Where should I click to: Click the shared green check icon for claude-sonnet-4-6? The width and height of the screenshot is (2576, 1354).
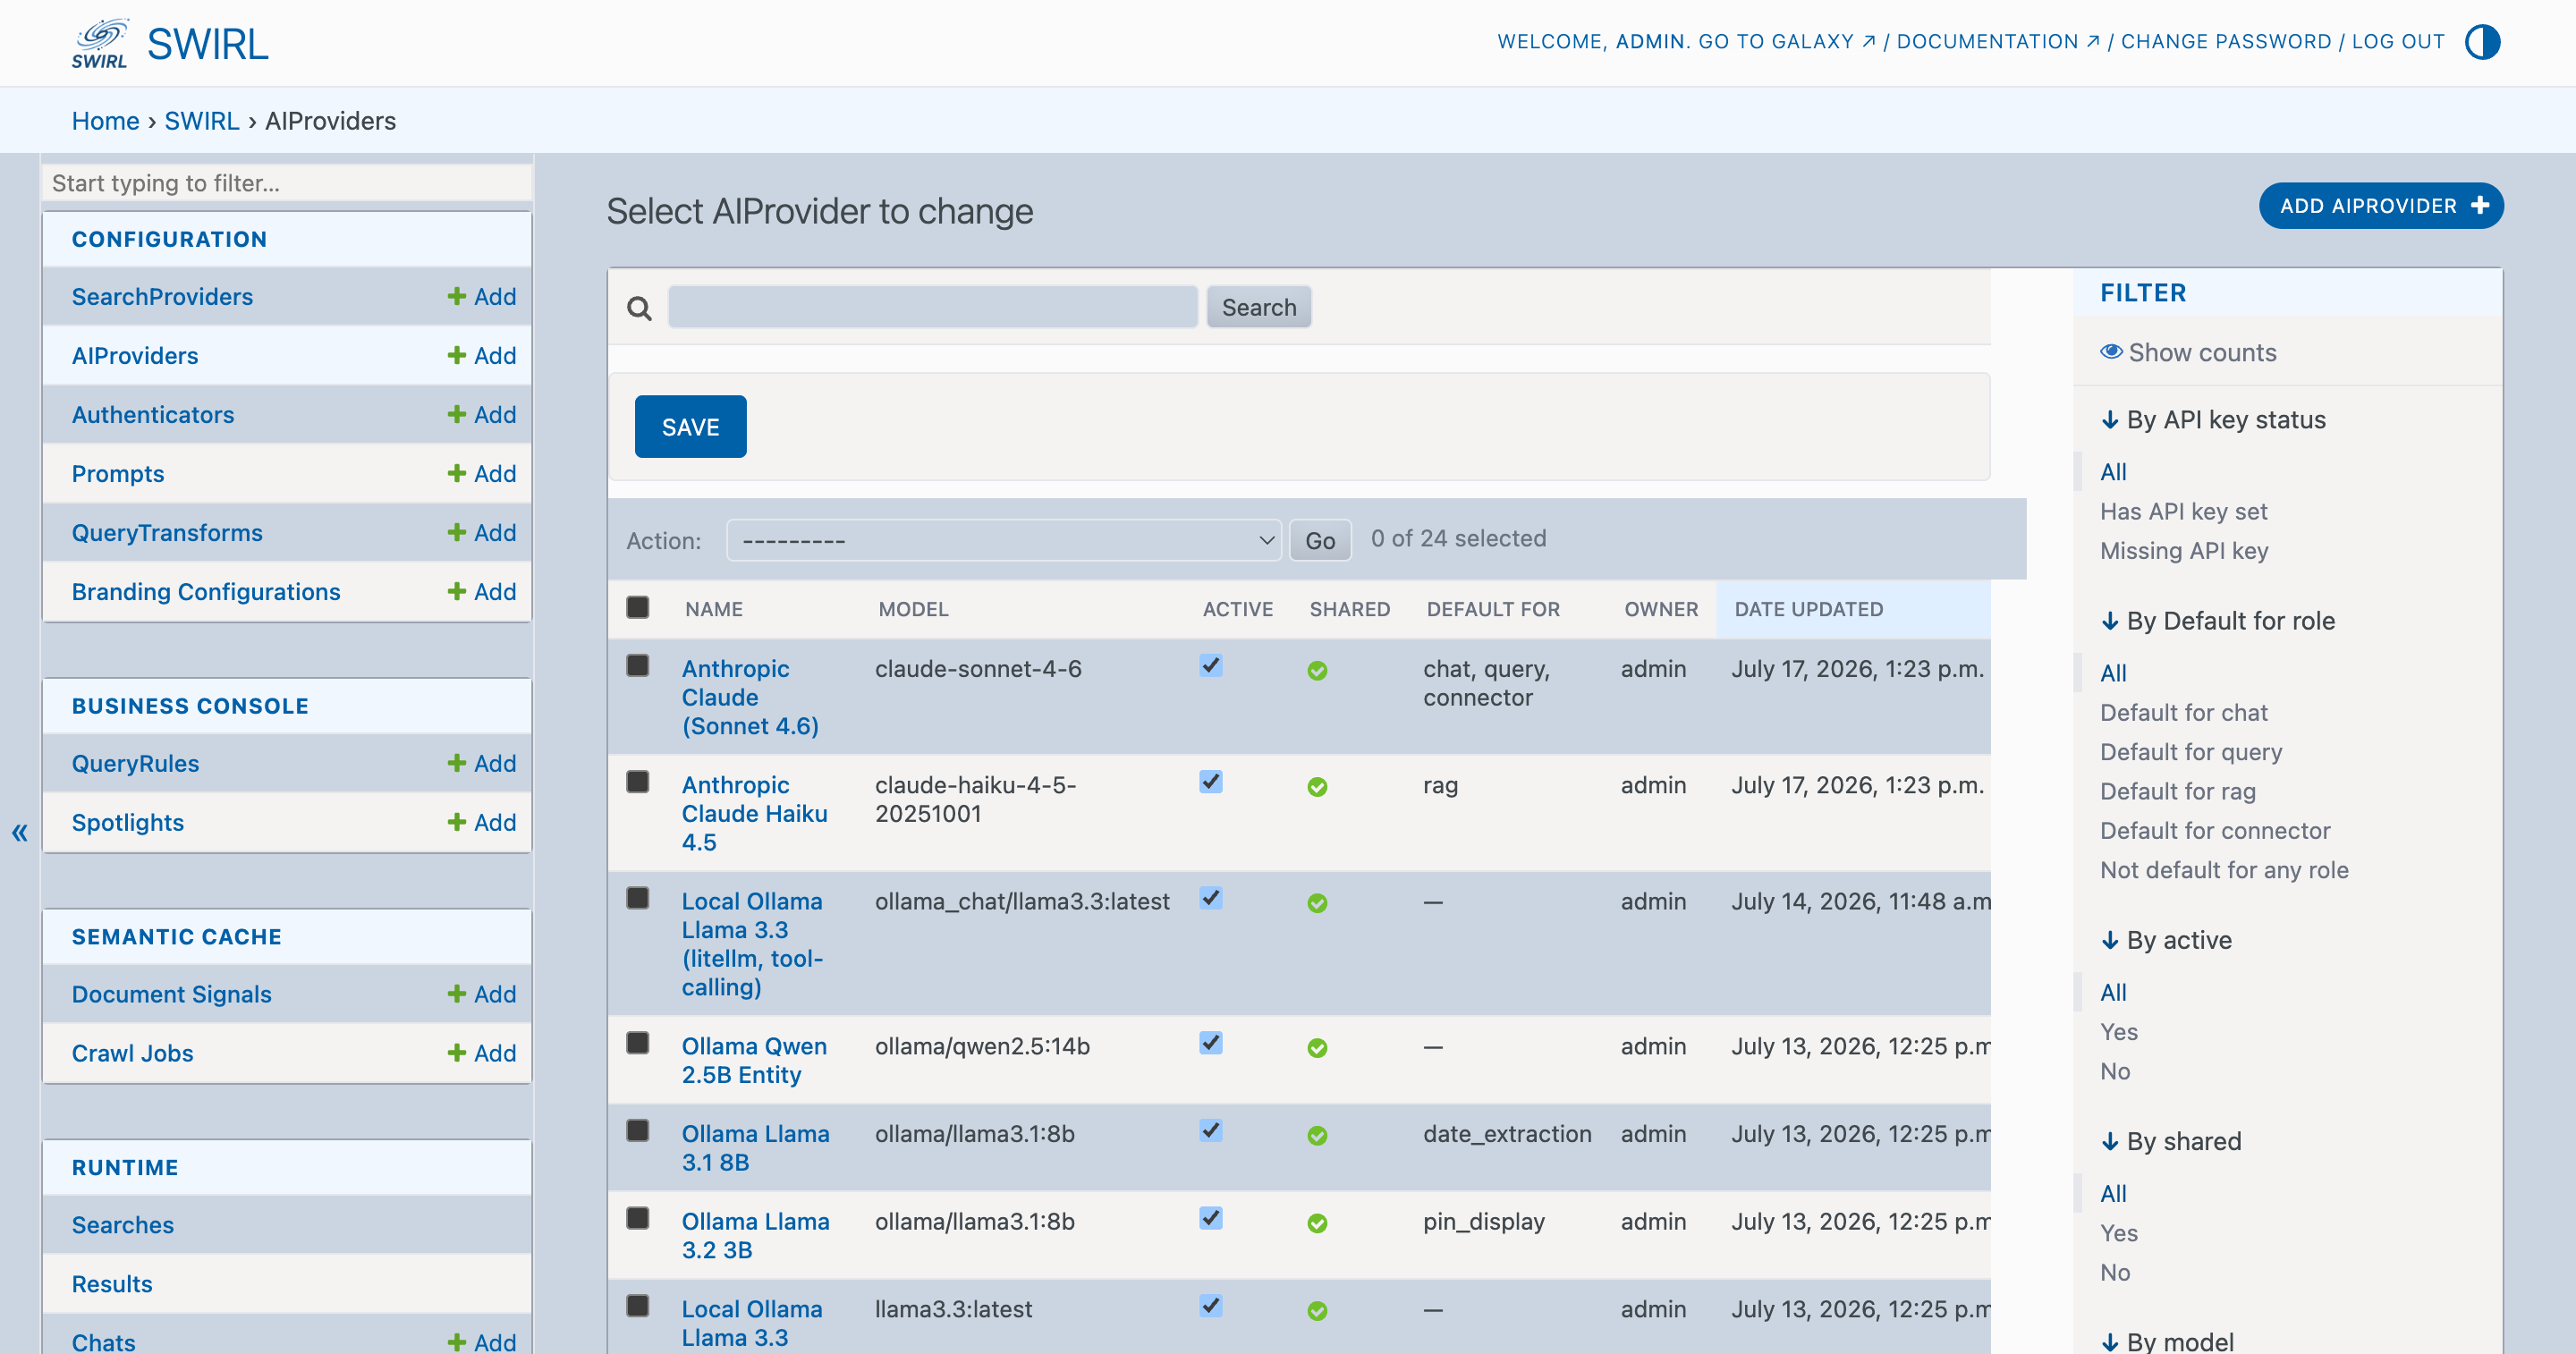[1317, 670]
